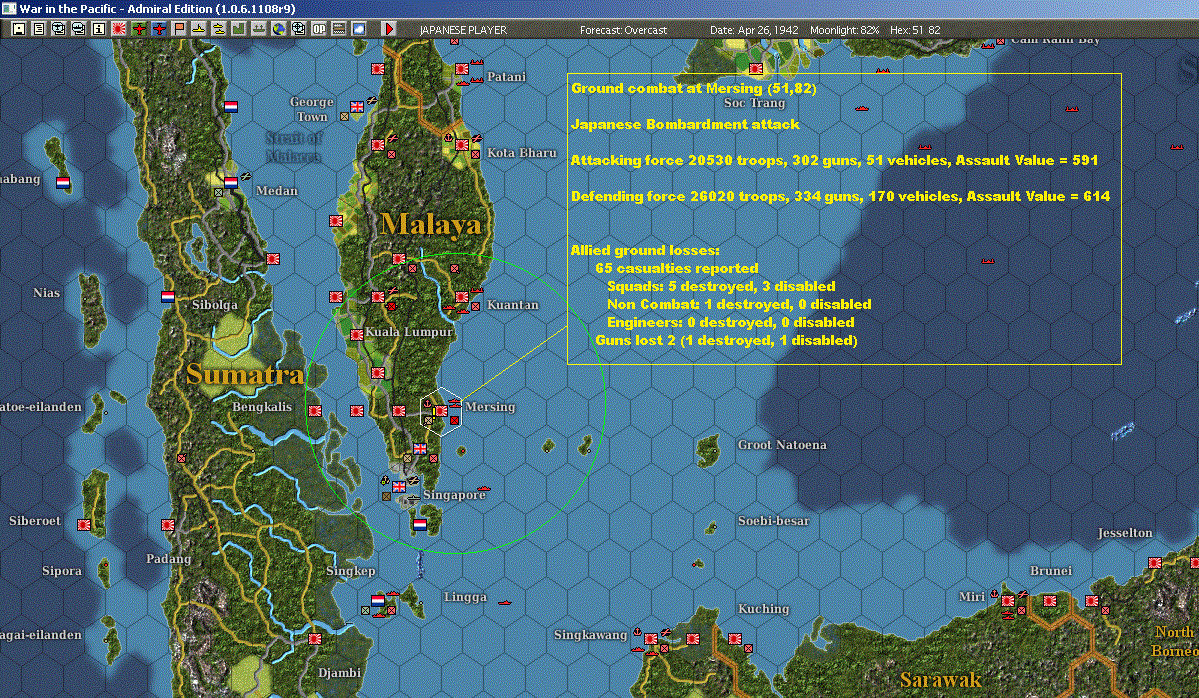The width and height of the screenshot is (1199, 698).
Task: Click the ship with arrows toolbar icon
Action: click(x=258, y=29)
